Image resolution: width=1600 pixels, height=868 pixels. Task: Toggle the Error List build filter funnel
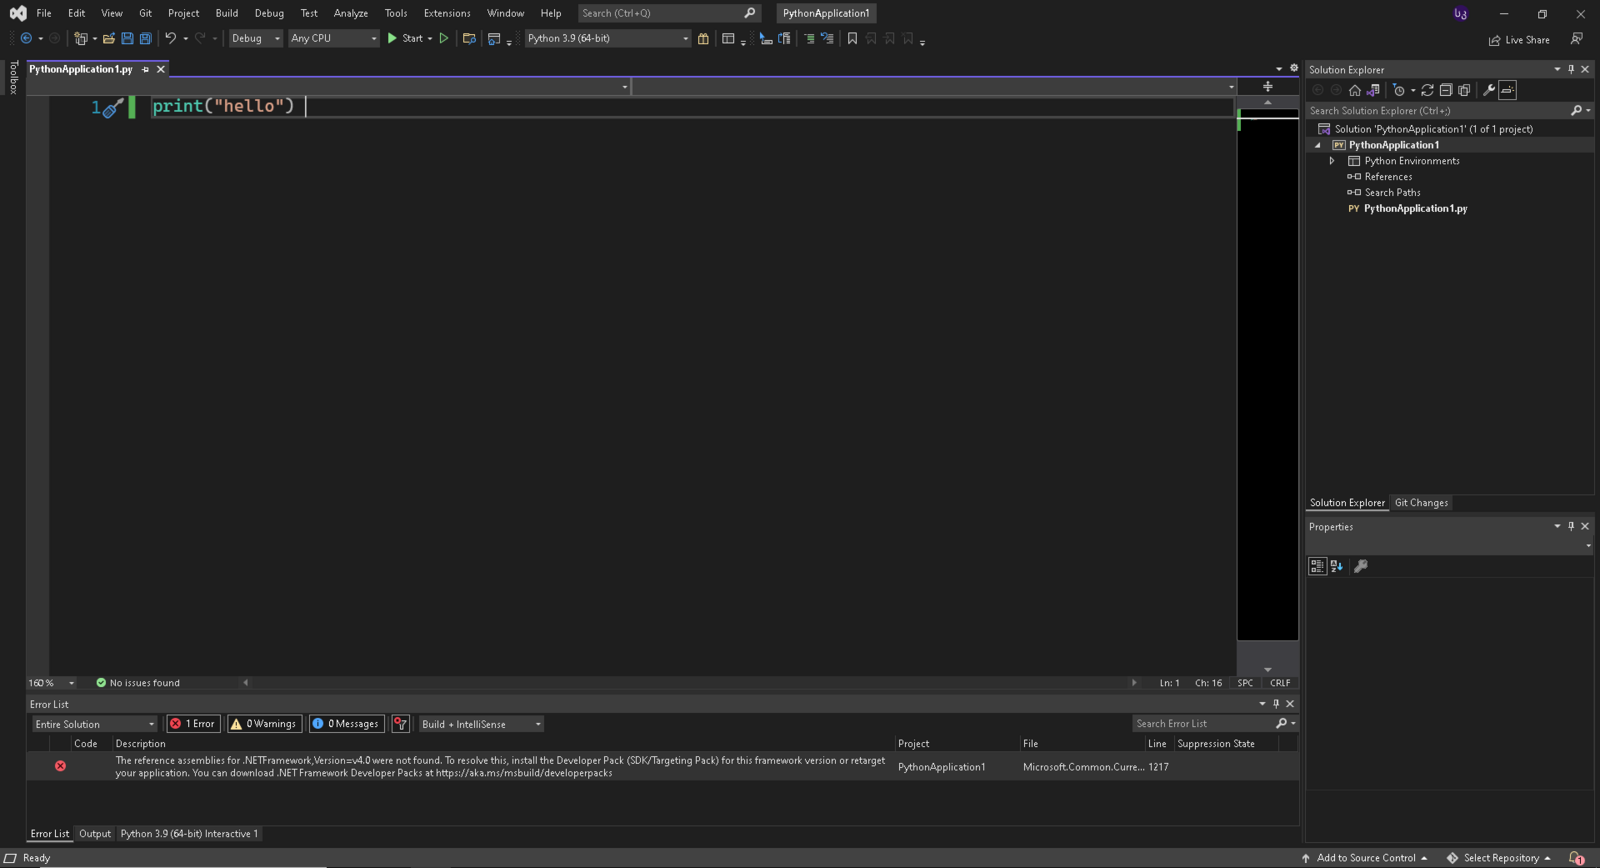coord(401,724)
